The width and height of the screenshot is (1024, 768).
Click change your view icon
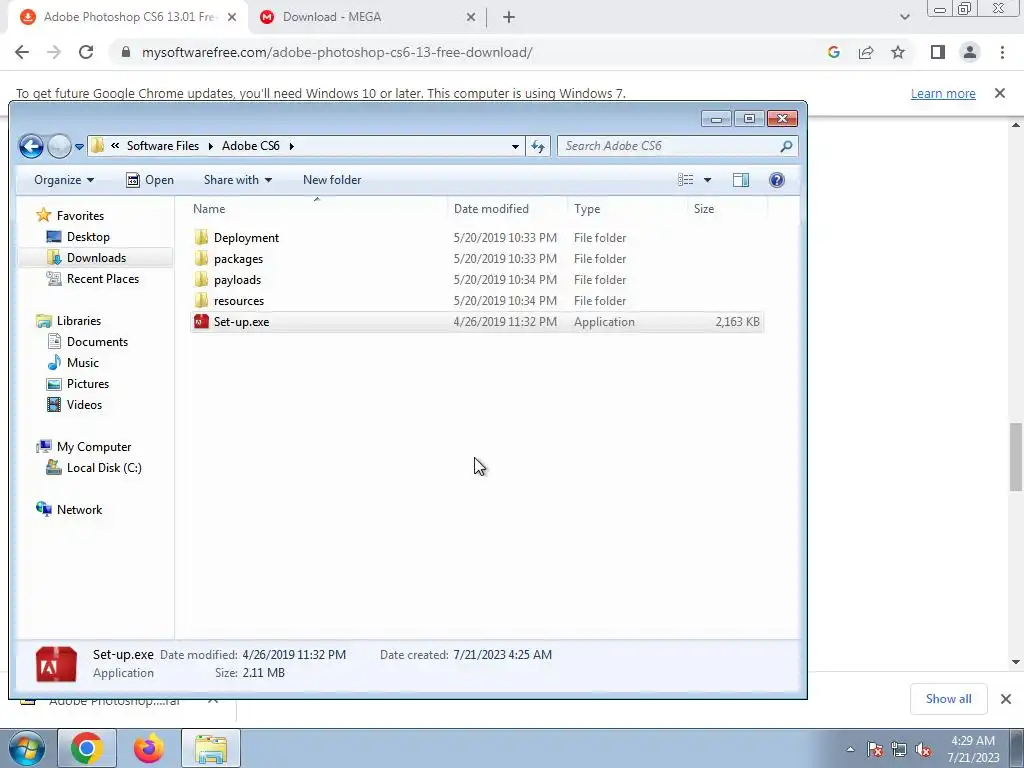pyautogui.click(x=686, y=180)
